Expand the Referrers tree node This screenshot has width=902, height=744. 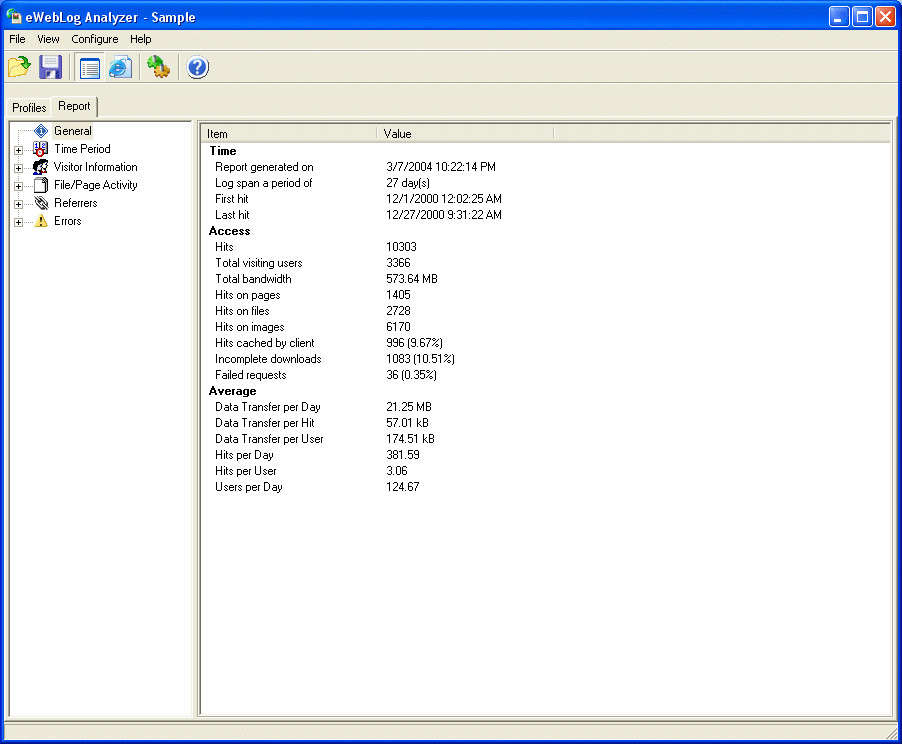(18, 204)
